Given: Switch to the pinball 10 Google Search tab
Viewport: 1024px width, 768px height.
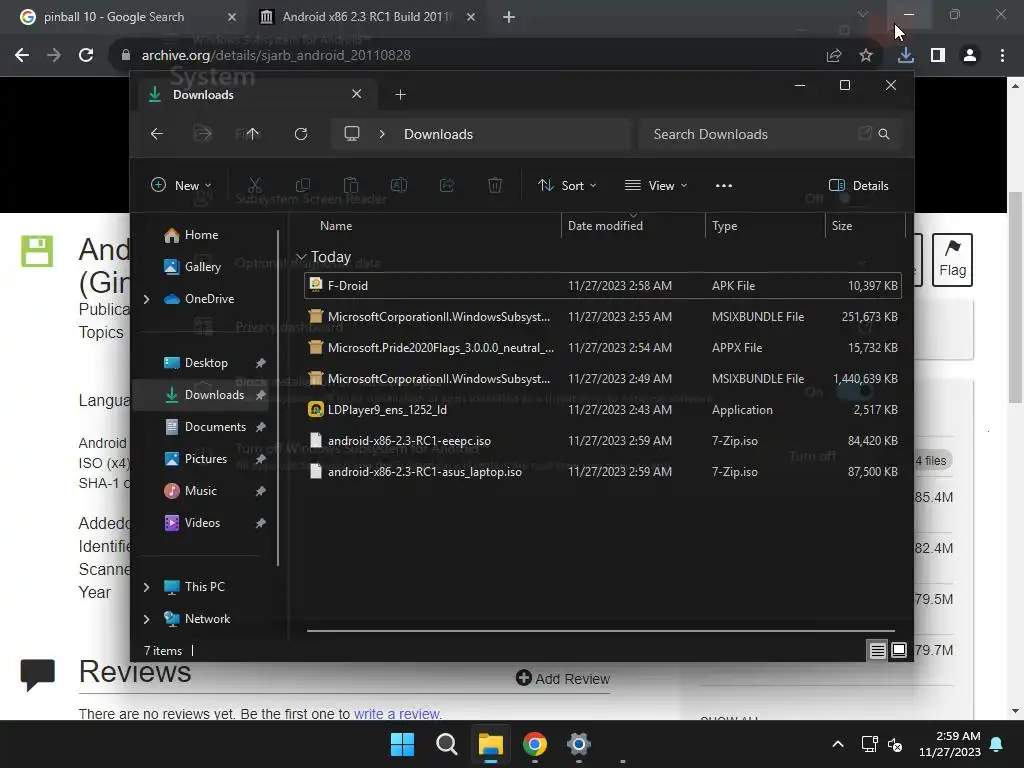Looking at the screenshot, I should [127, 17].
